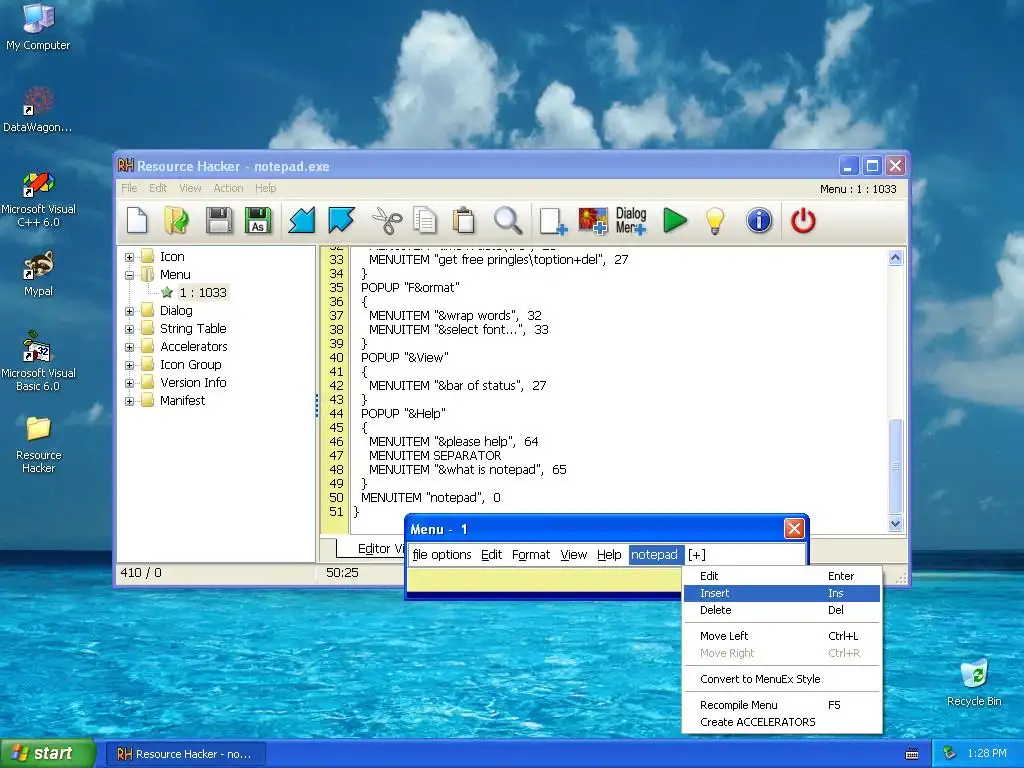Click the editor scrollbar down arrow
This screenshot has height=768, width=1024.
tap(895, 523)
